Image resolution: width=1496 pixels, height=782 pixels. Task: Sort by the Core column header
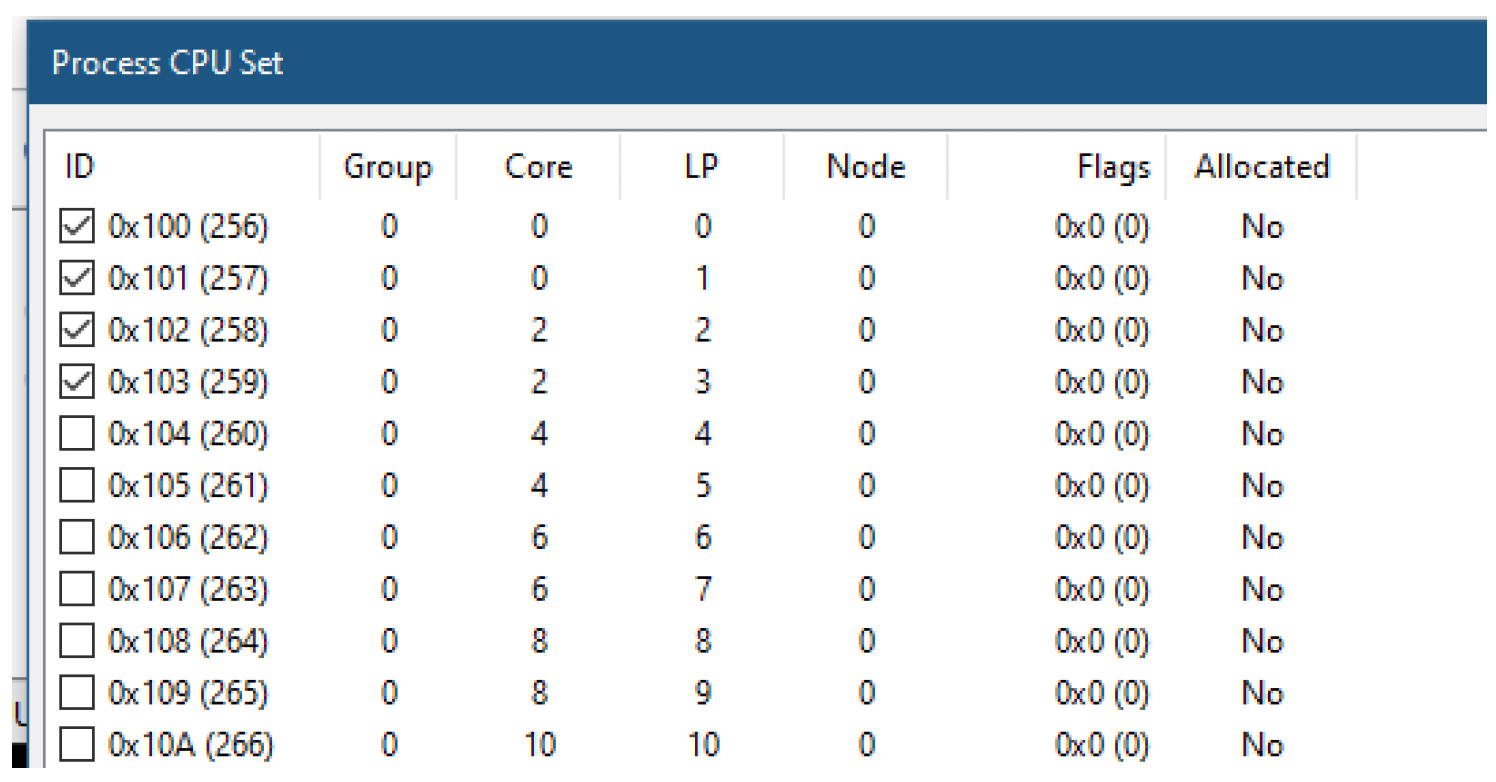point(538,166)
